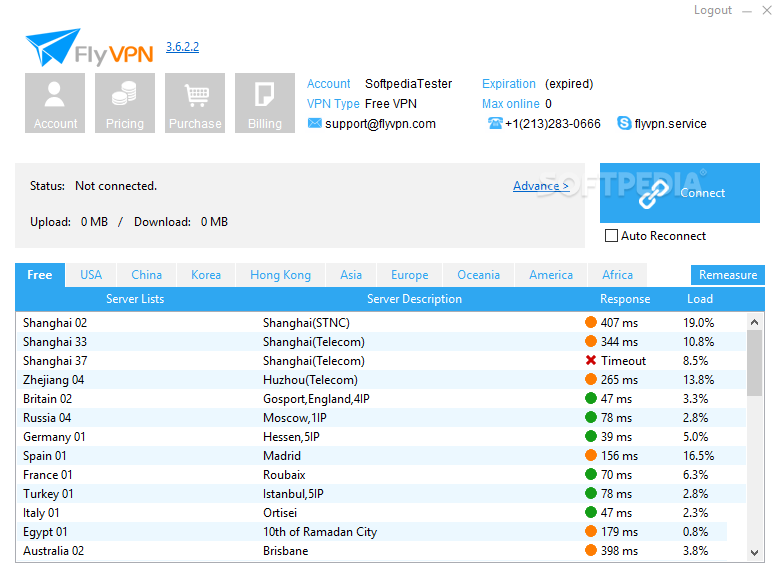The image size is (780, 578).
Task: Select the Italy 01 server row
Action: pos(381,512)
